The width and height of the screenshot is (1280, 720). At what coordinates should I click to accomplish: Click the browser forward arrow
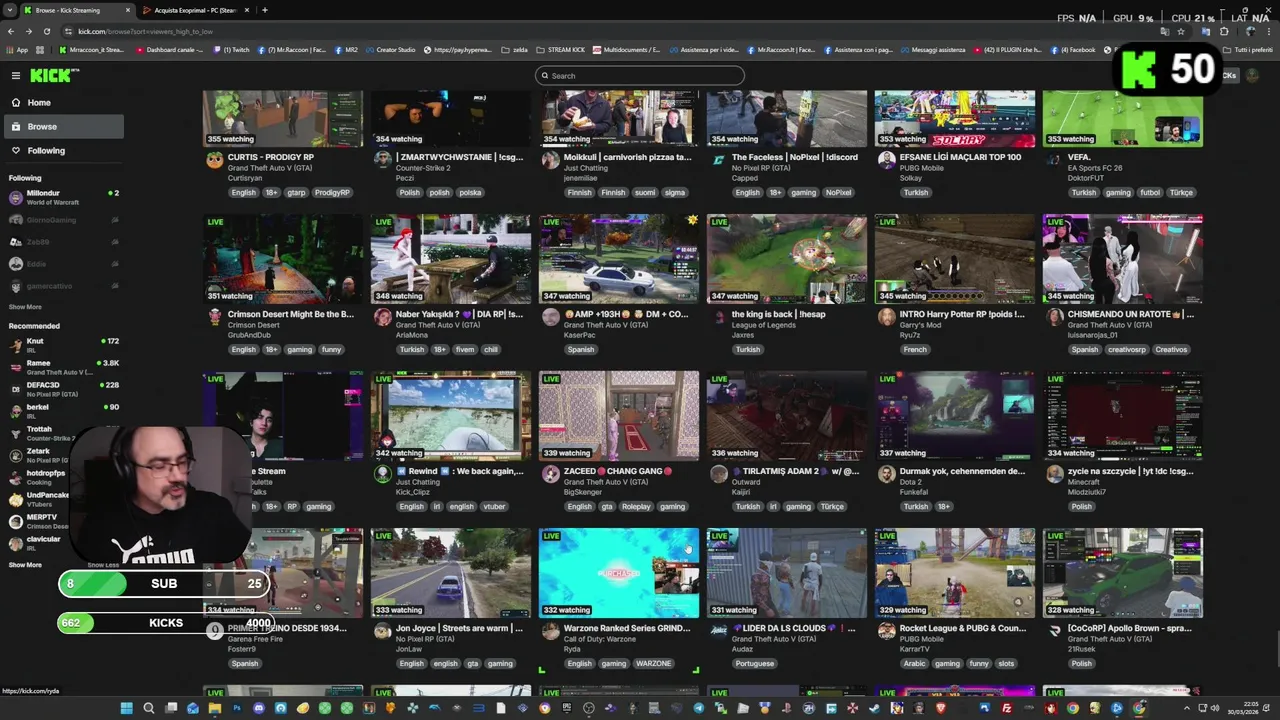28,31
